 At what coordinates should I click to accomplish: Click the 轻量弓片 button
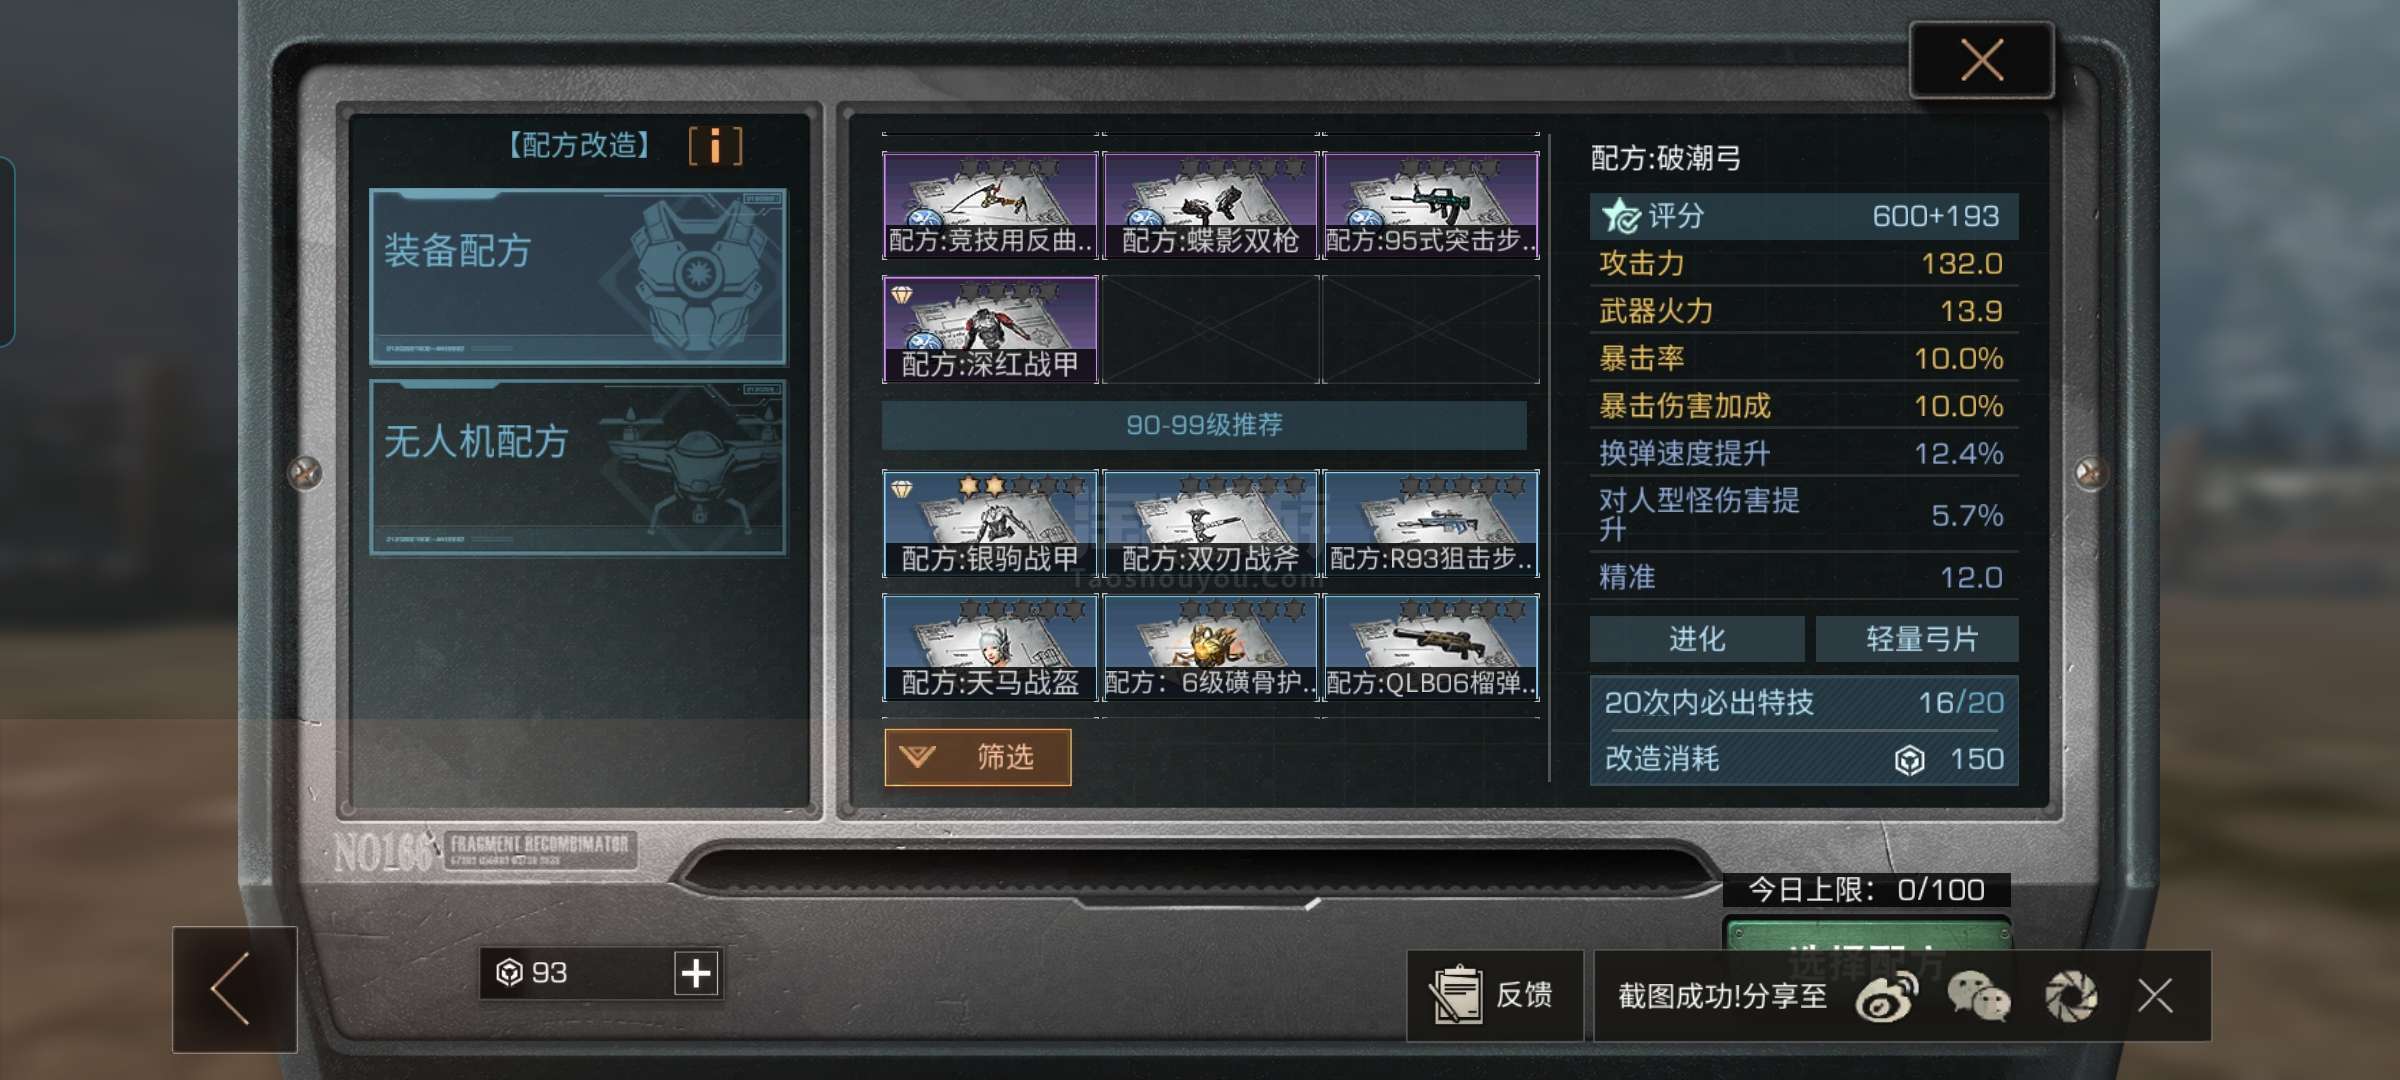[x=1917, y=639]
